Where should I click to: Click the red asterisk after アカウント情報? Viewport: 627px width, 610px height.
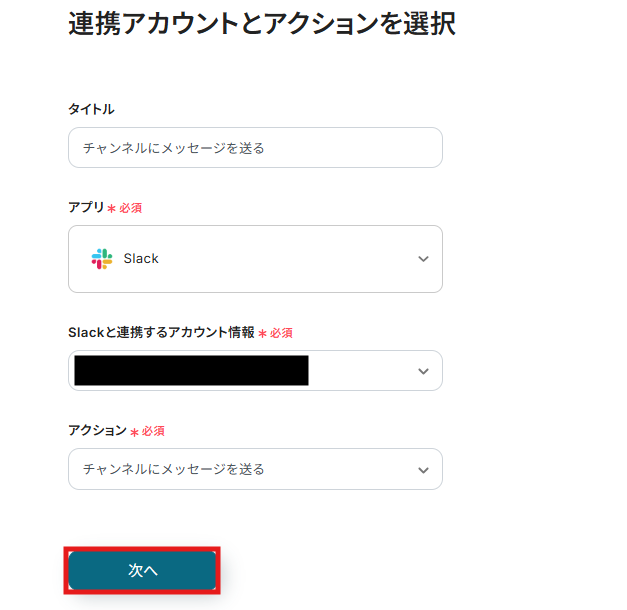(262, 333)
